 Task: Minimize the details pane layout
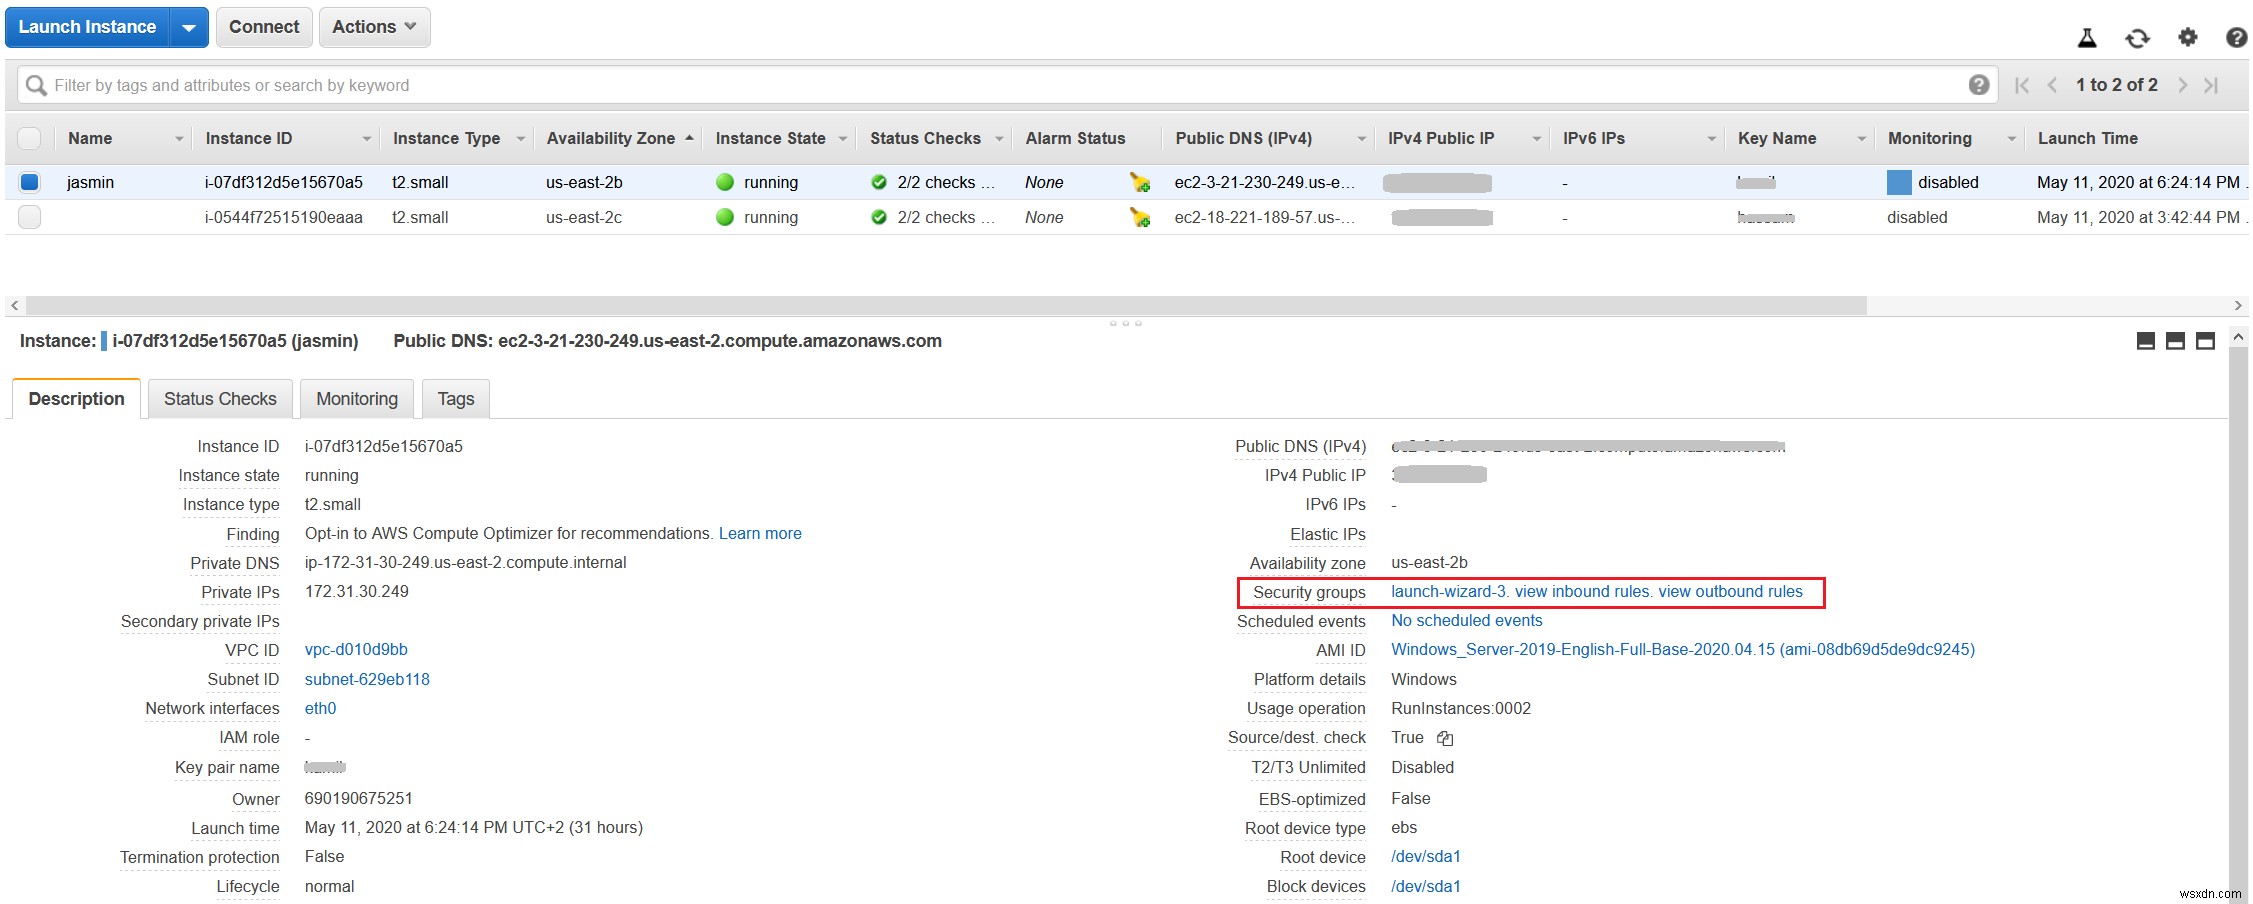pyautogui.click(x=2145, y=341)
